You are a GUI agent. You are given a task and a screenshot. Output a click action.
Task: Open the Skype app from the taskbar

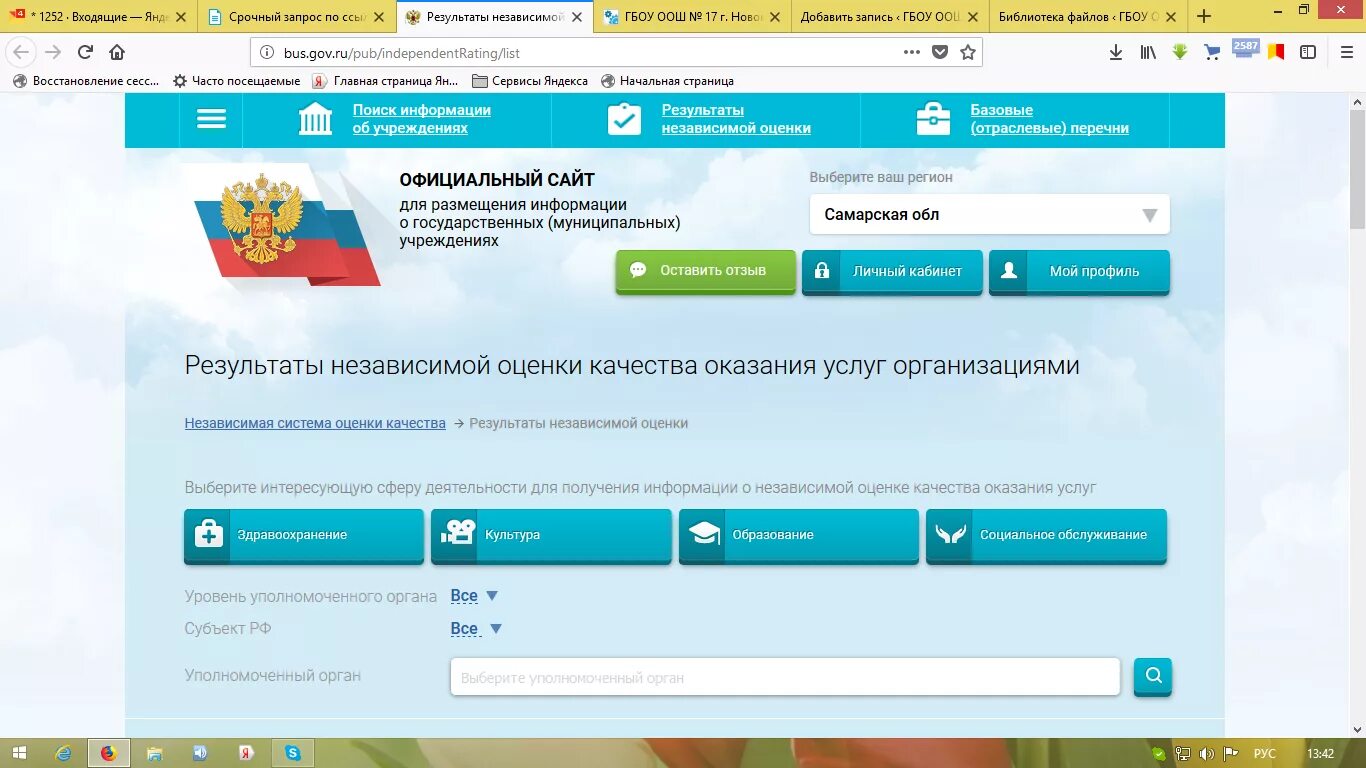(x=292, y=752)
